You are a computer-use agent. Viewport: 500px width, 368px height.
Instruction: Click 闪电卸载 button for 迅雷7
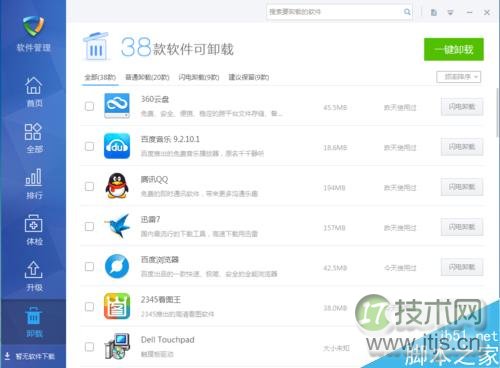[462, 227]
